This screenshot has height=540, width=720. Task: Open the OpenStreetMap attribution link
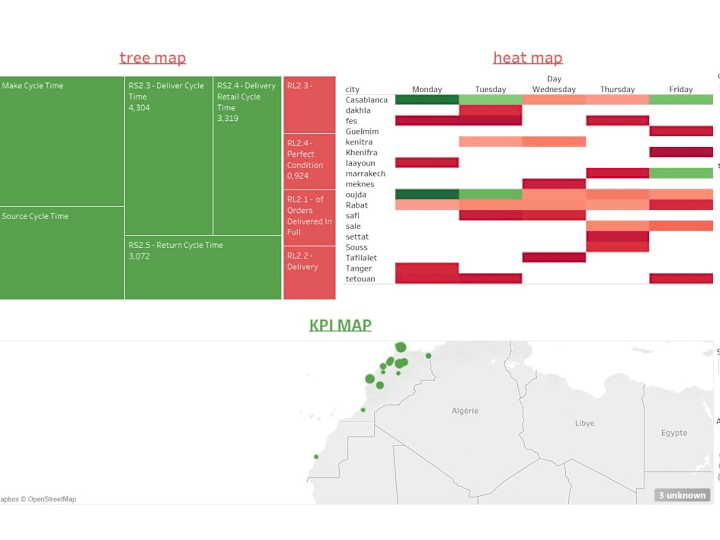point(51,499)
